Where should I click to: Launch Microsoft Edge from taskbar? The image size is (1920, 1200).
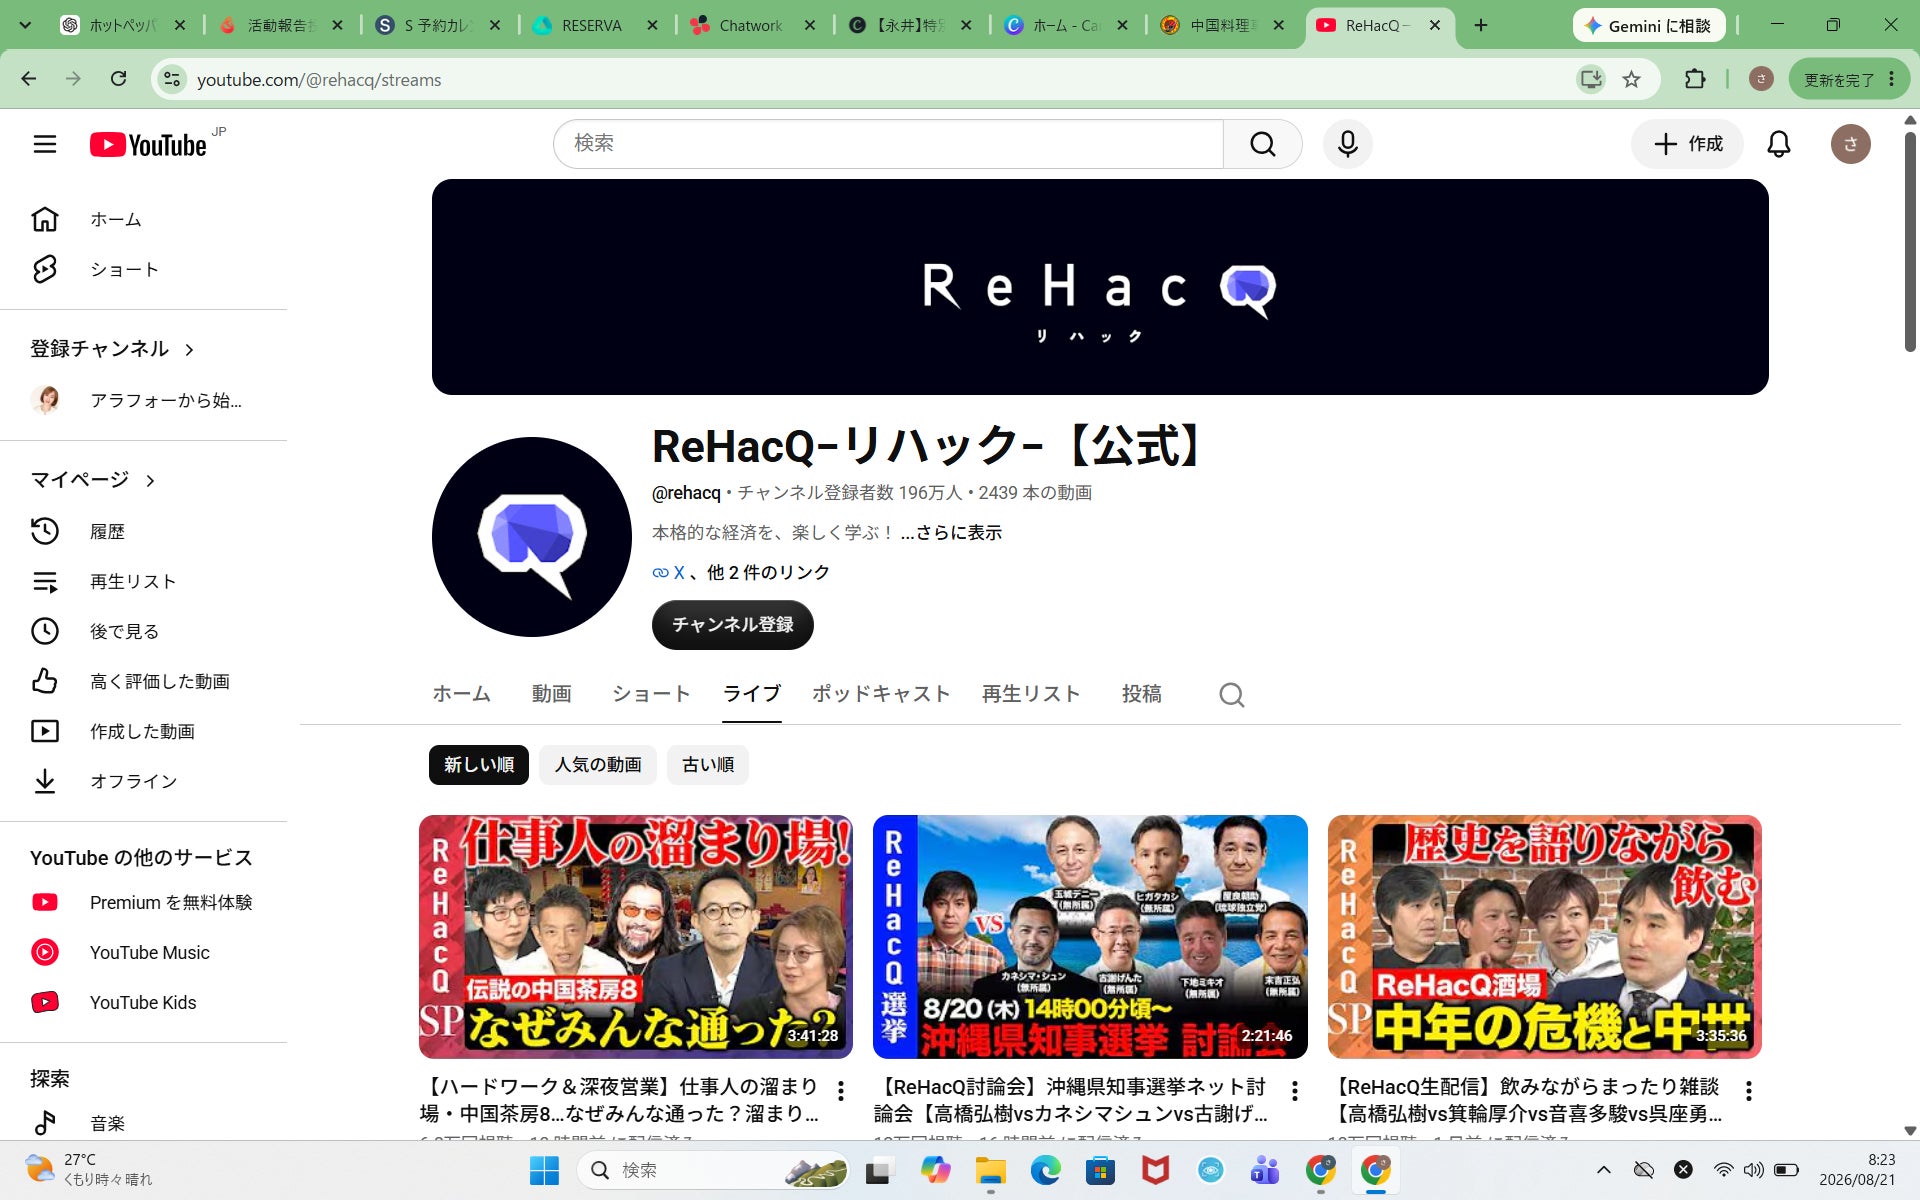pos(1045,1170)
